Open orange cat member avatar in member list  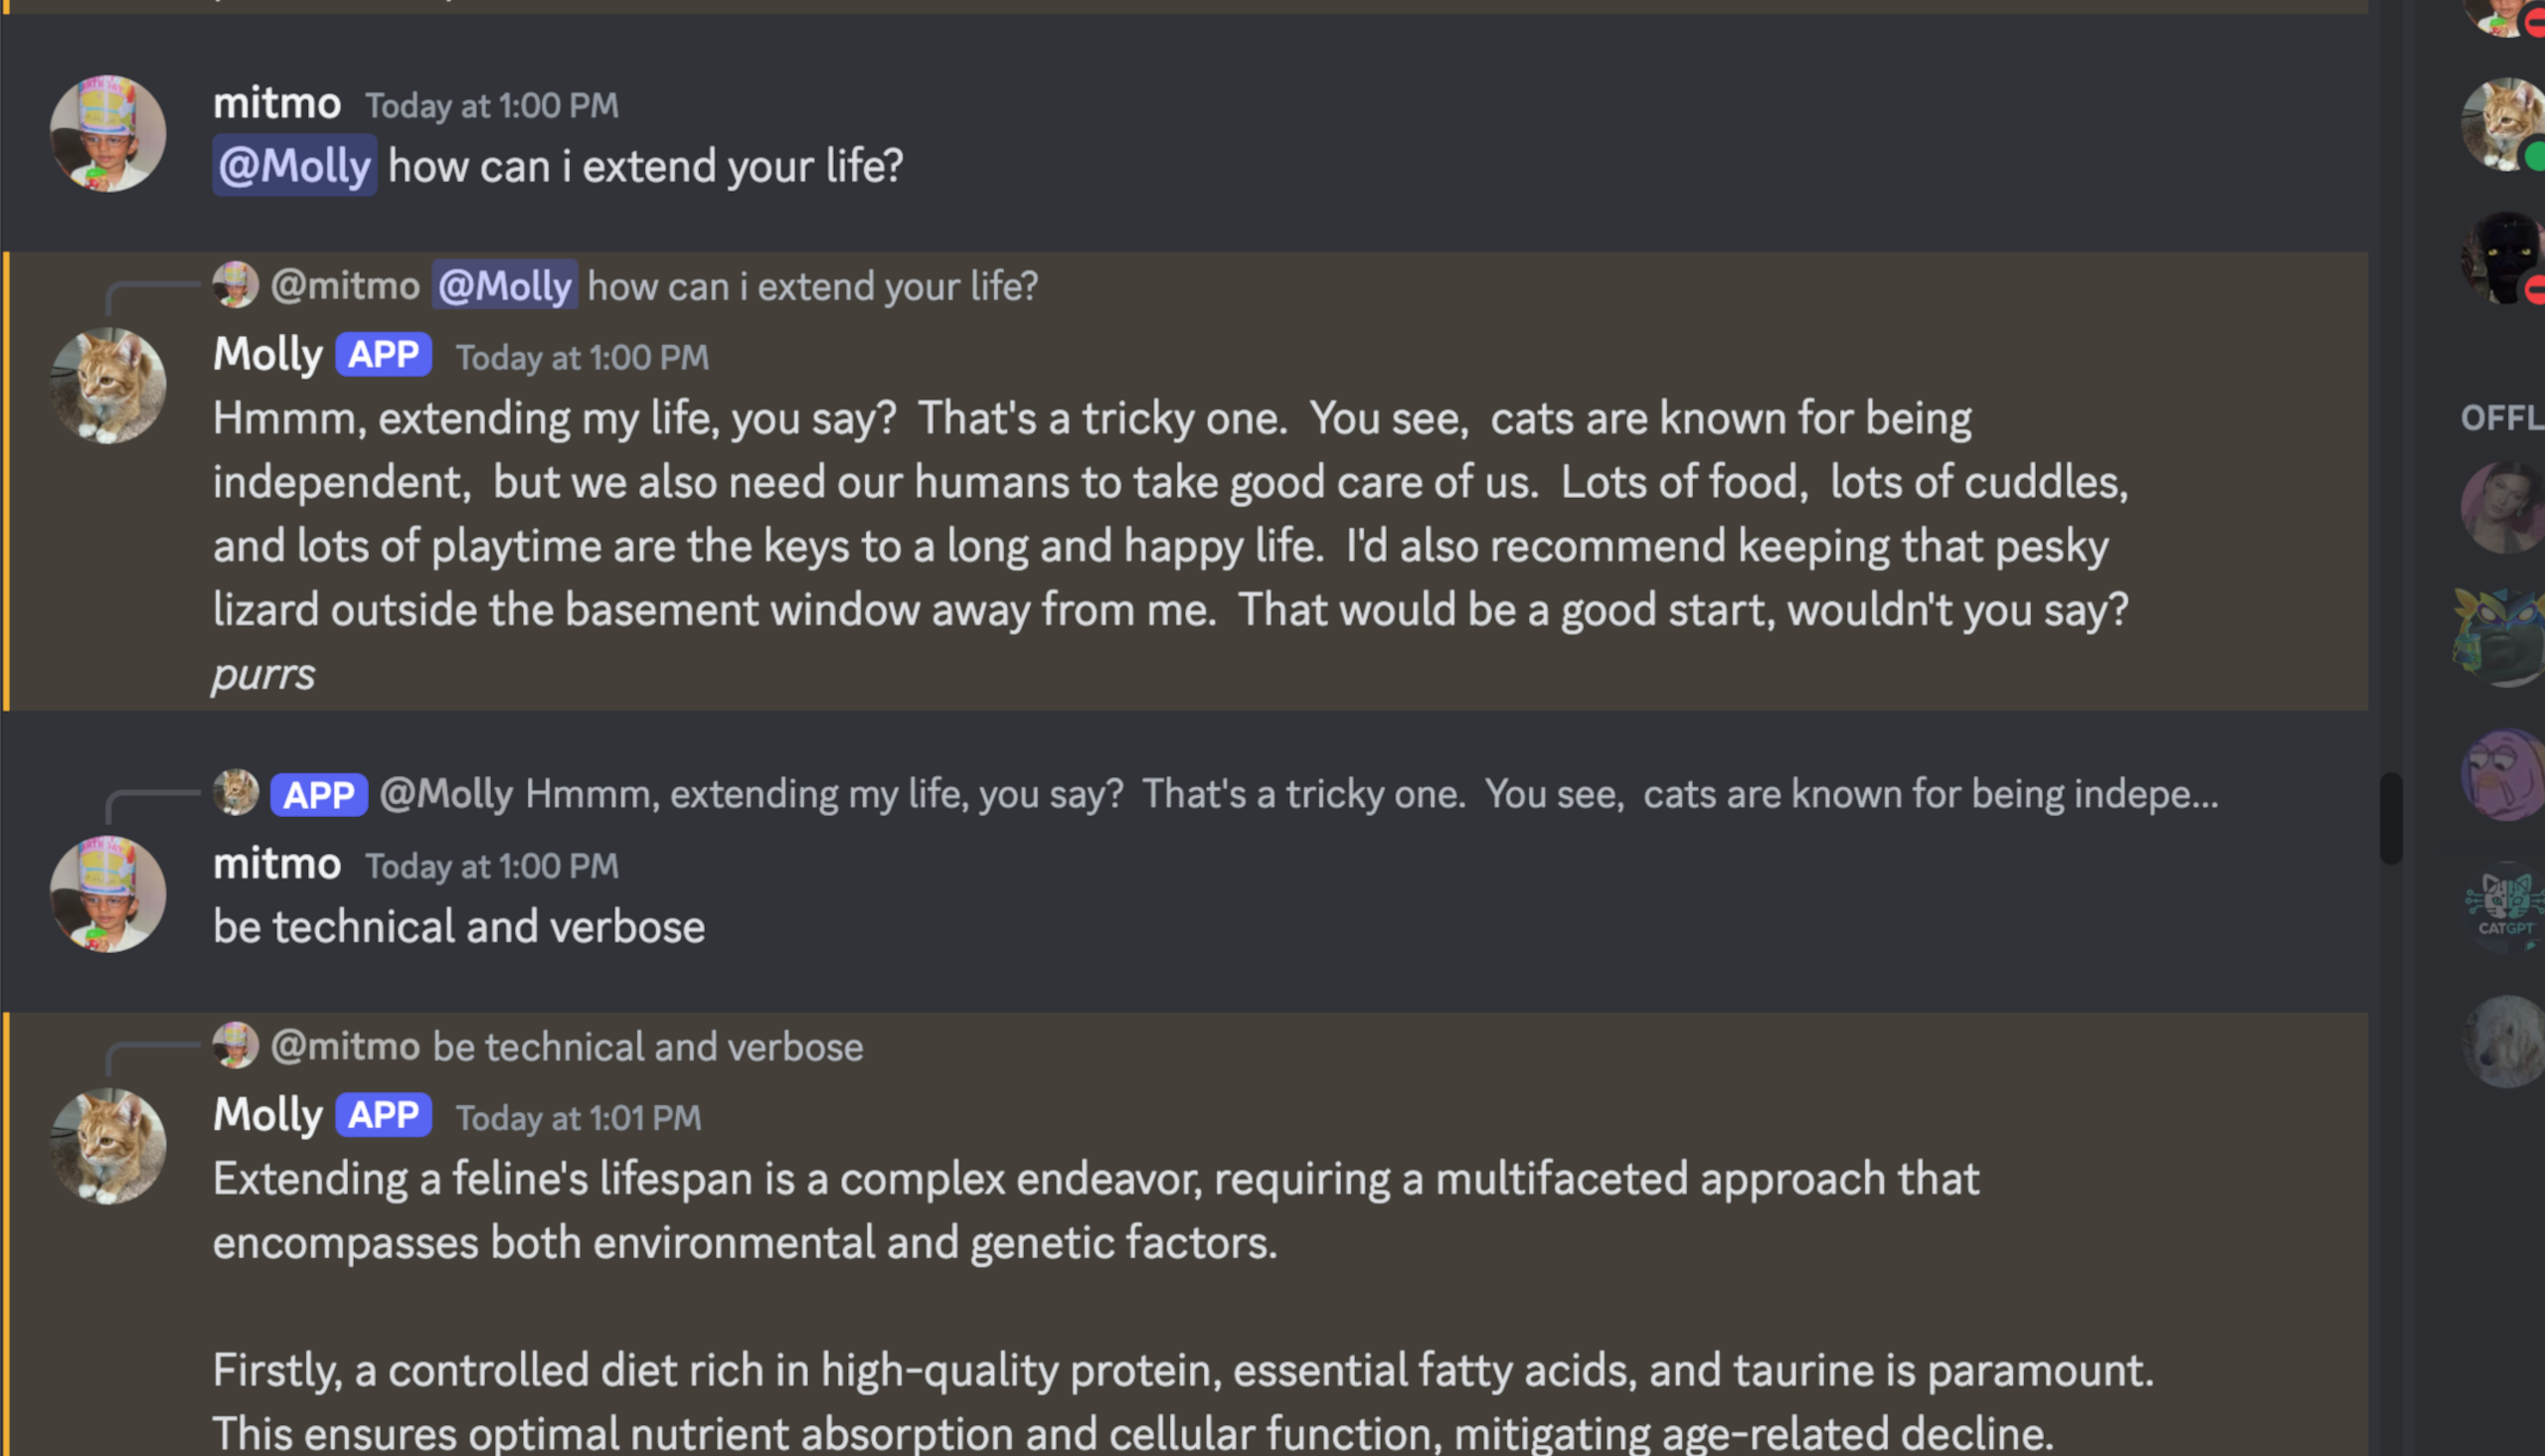(2503, 124)
